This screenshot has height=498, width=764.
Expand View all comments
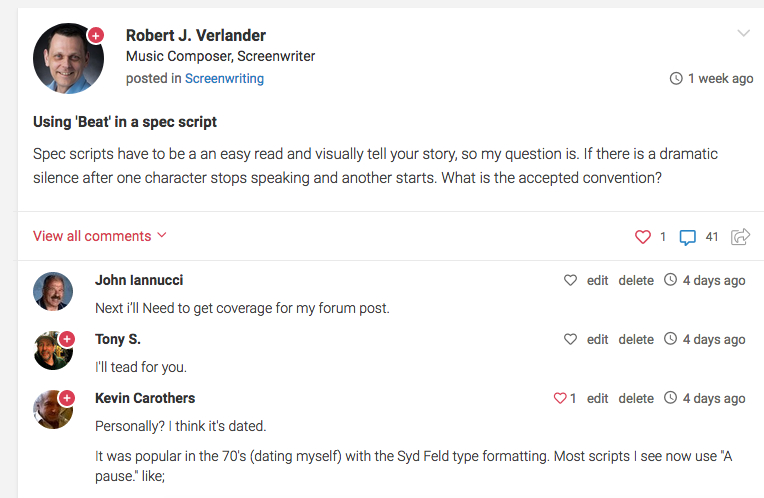click(x=99, y=236)
